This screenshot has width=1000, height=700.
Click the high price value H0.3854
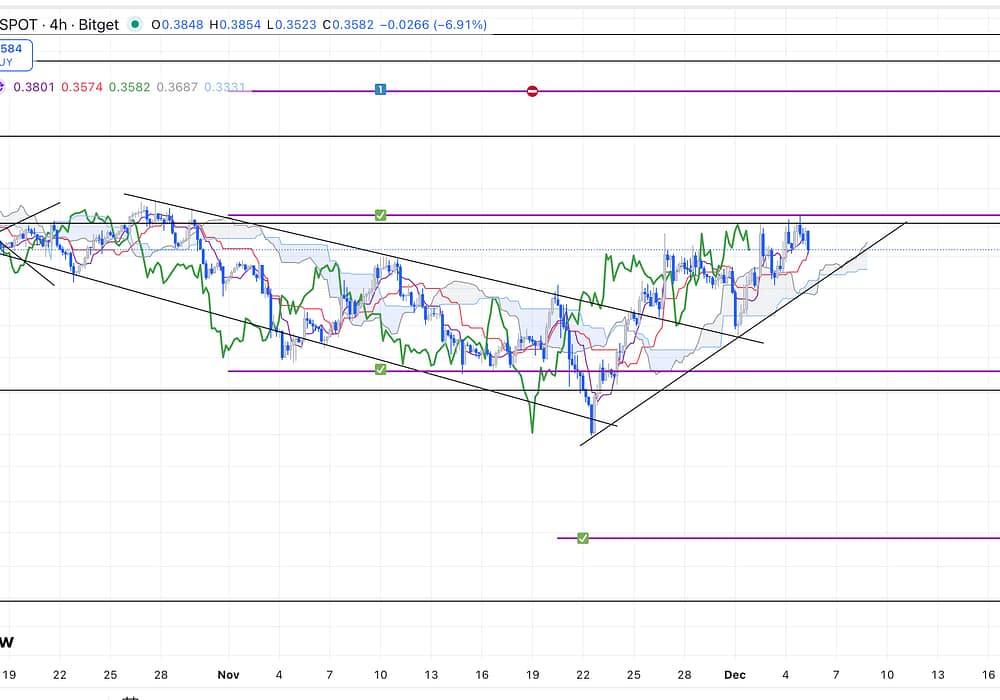point(235,24)
